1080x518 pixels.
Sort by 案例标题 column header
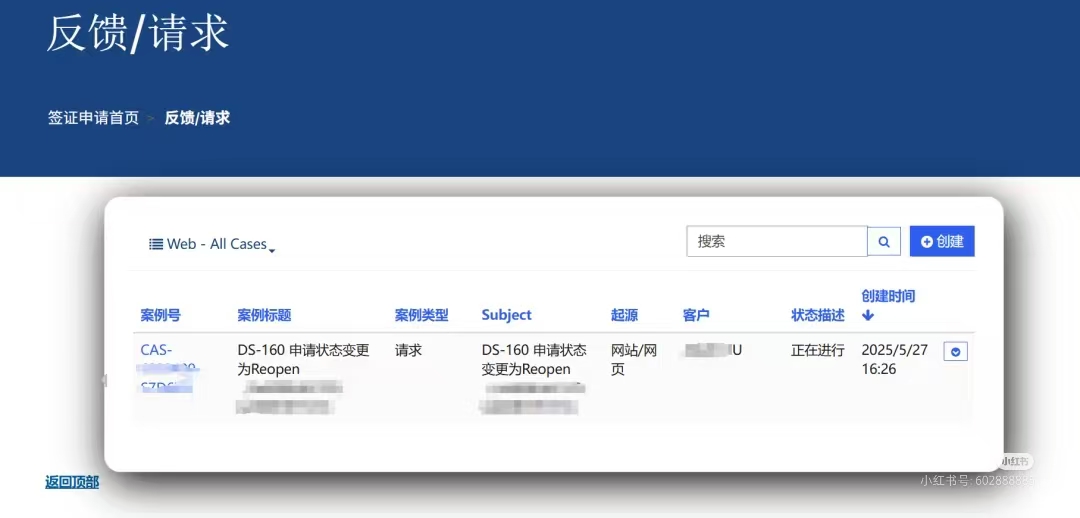pos(264,315)
